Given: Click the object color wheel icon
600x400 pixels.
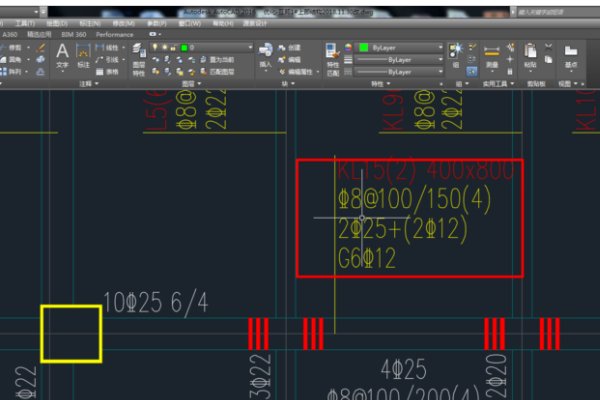Looking at the screenshot, I should [348, 47].
